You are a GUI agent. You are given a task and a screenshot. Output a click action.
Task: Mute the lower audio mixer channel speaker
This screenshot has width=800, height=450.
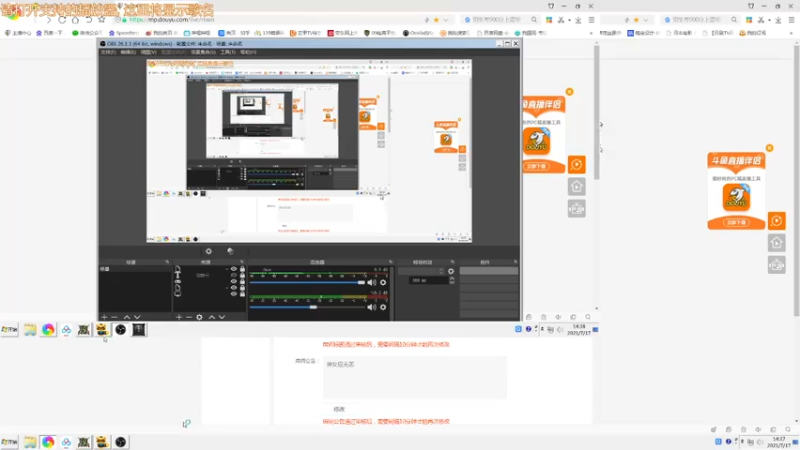pos(371,307)
